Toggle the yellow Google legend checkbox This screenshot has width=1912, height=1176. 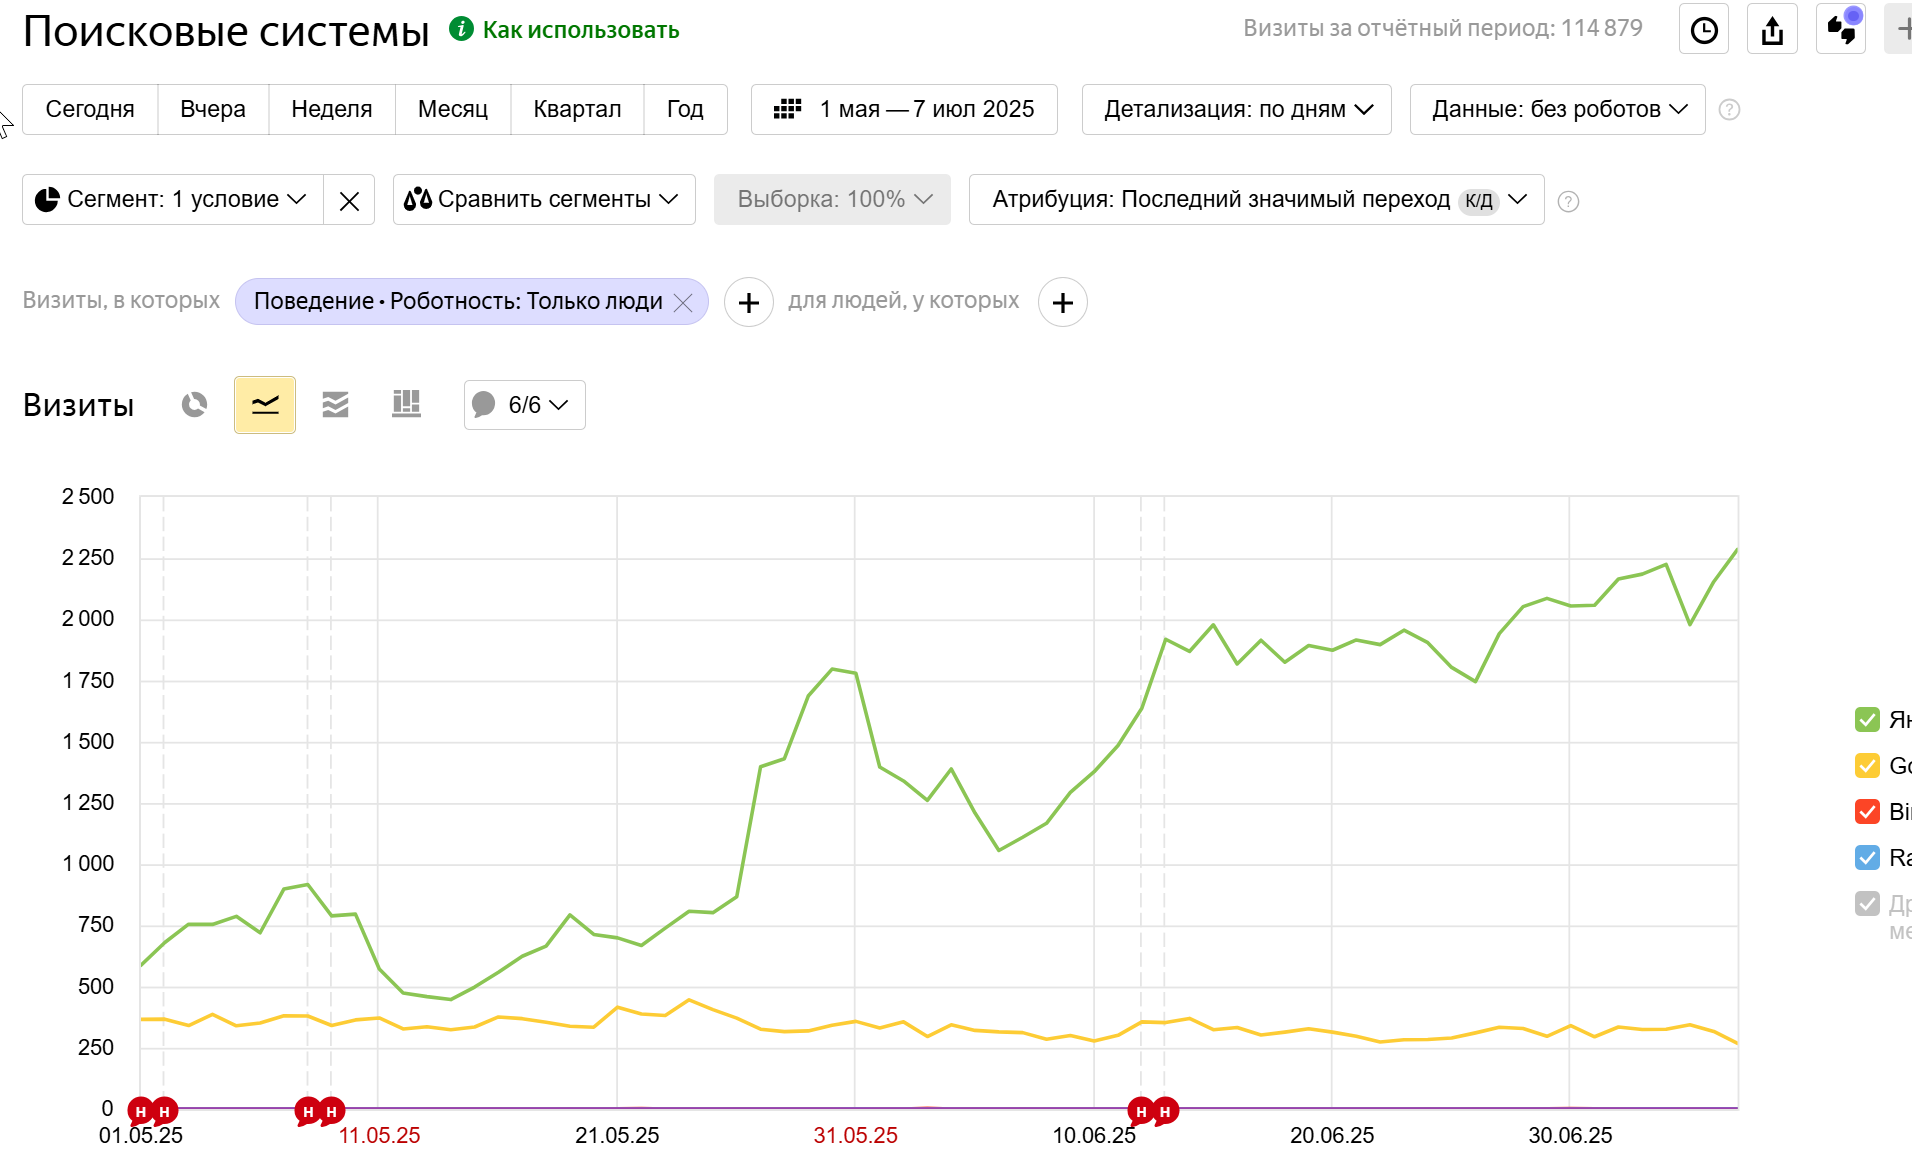pos(1867,766)
